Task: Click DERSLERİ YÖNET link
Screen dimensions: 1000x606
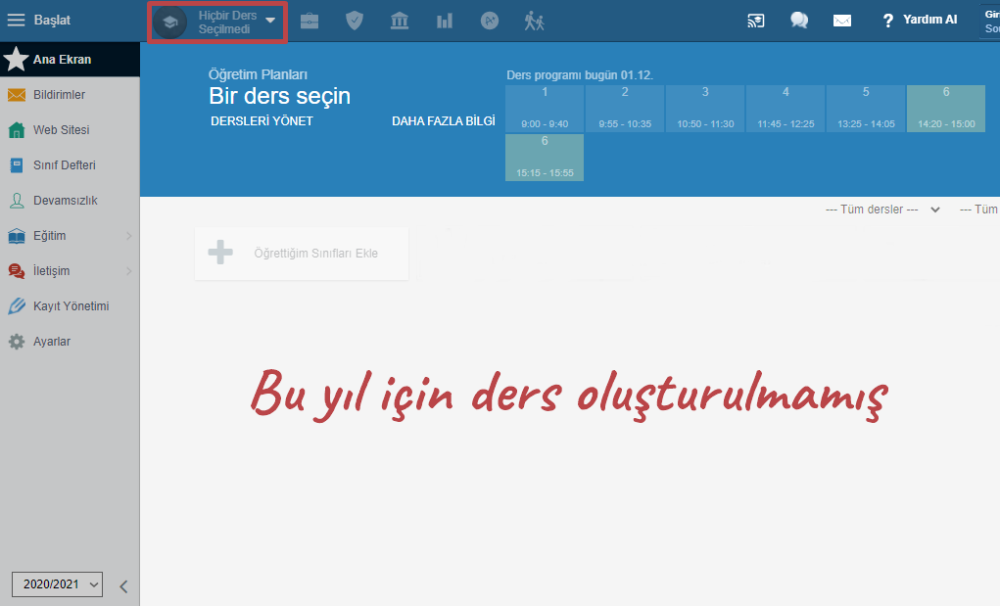Action: point(262,121)
